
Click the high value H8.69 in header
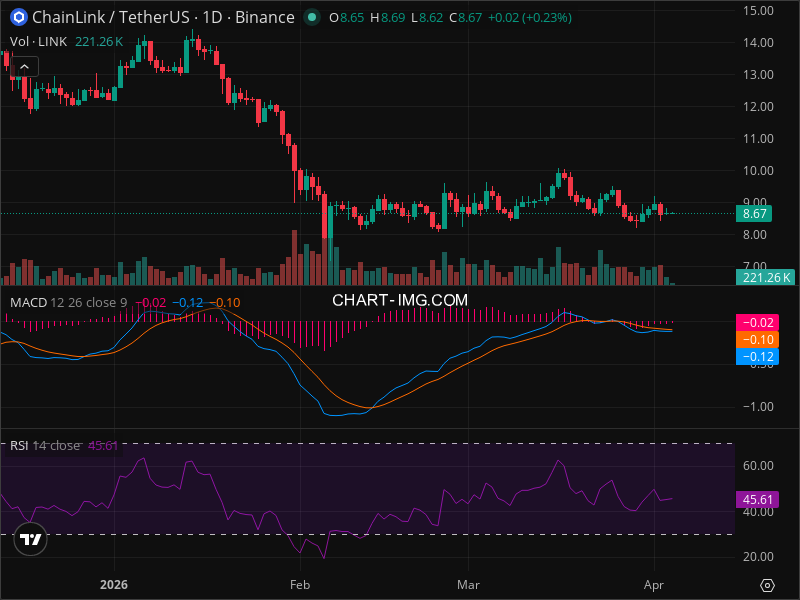click(387, 18)
